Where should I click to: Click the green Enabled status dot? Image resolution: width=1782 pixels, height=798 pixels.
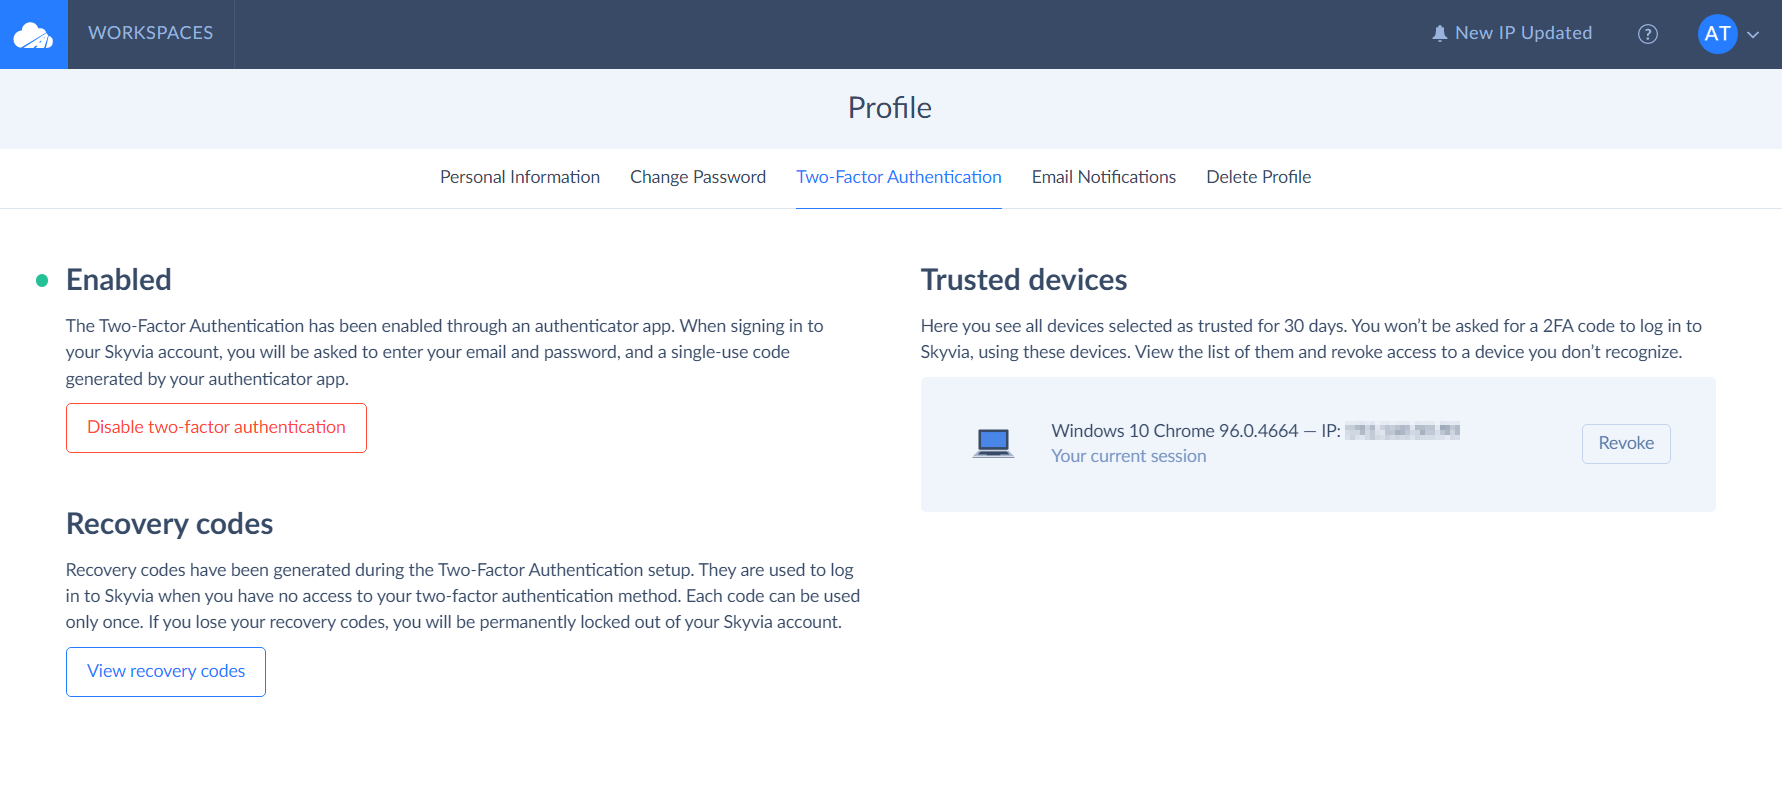[x=42, y=281]
